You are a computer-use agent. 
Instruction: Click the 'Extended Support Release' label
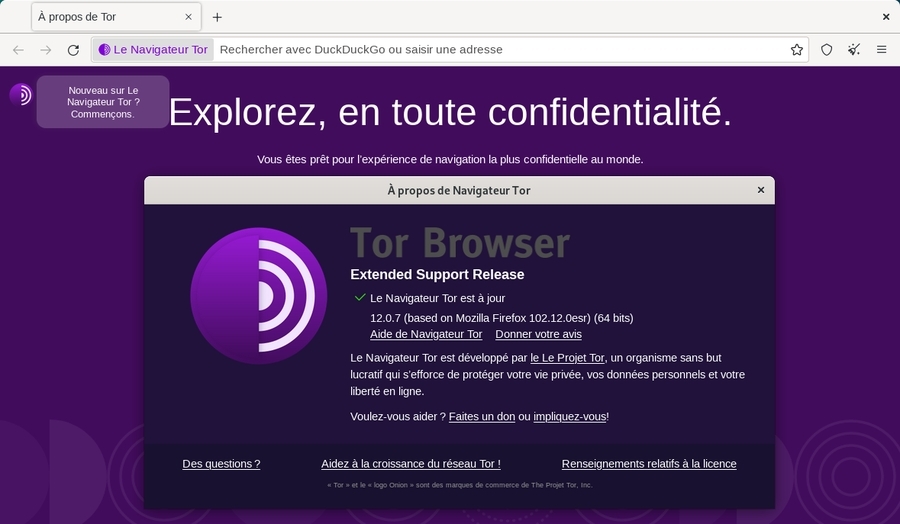pyautogui.click(x=437, y=274)
